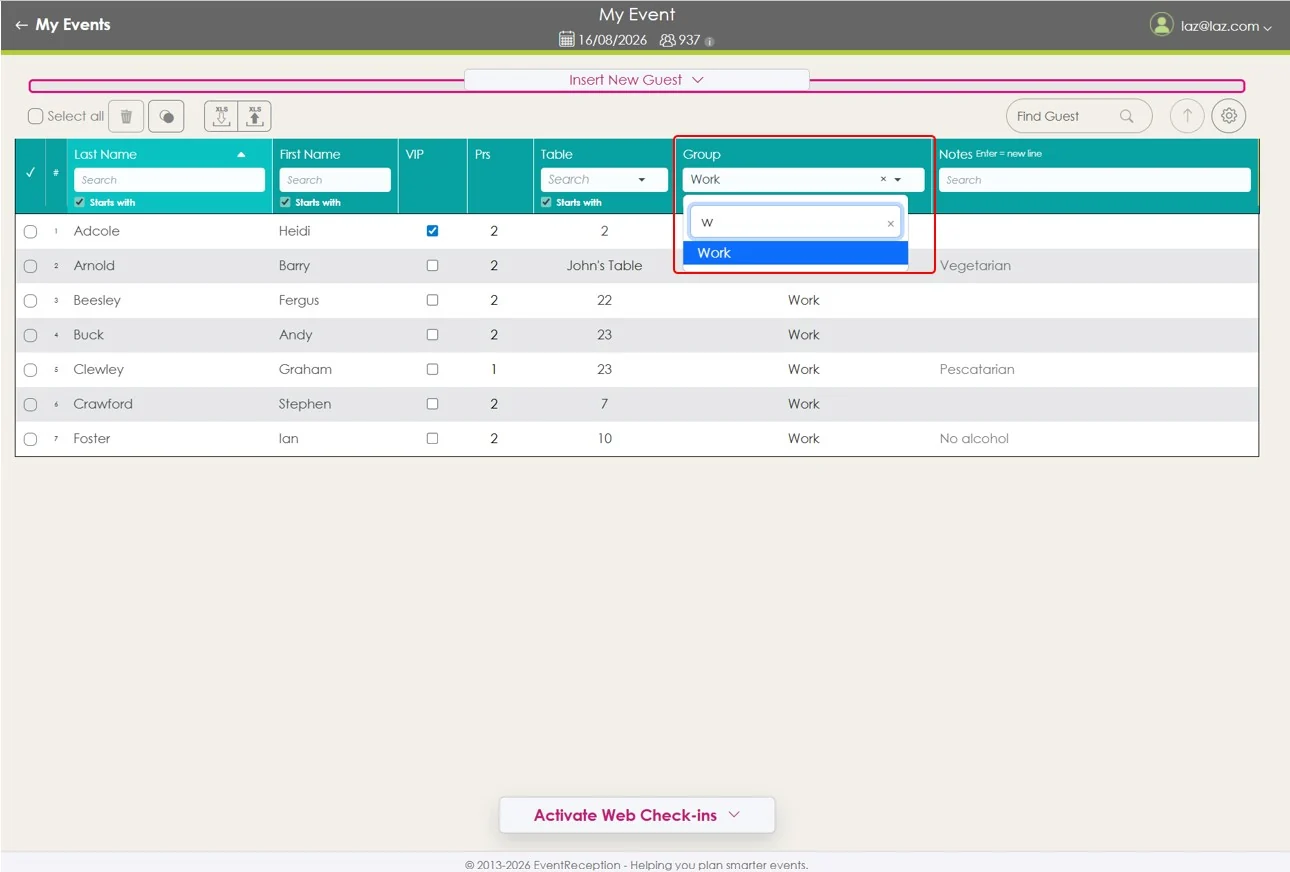Image resolution: width=1290 pixels, height=872 pixels.
Task: Uncheck VIP for Heidi Adcole
Action: tap(432, 231)
